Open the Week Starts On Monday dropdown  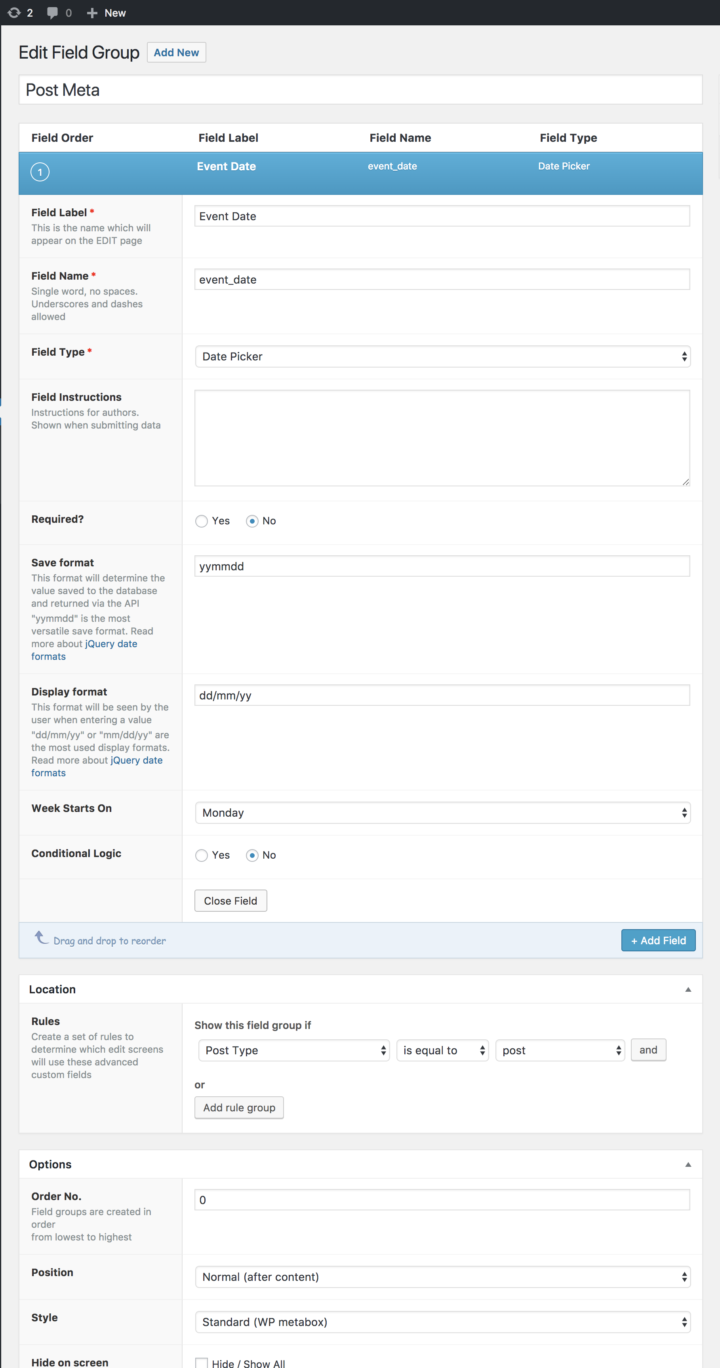coord(442,813)
